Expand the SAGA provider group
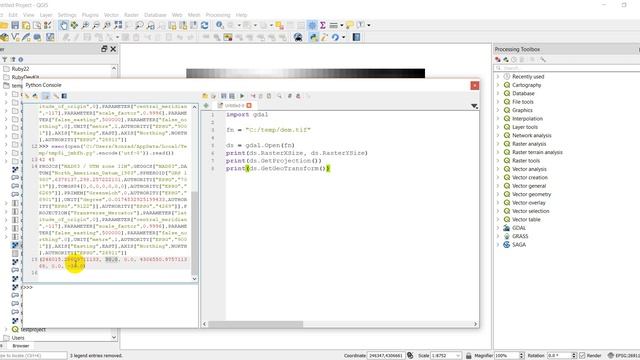This screenshot has width=640, height=360. point(498,245)
